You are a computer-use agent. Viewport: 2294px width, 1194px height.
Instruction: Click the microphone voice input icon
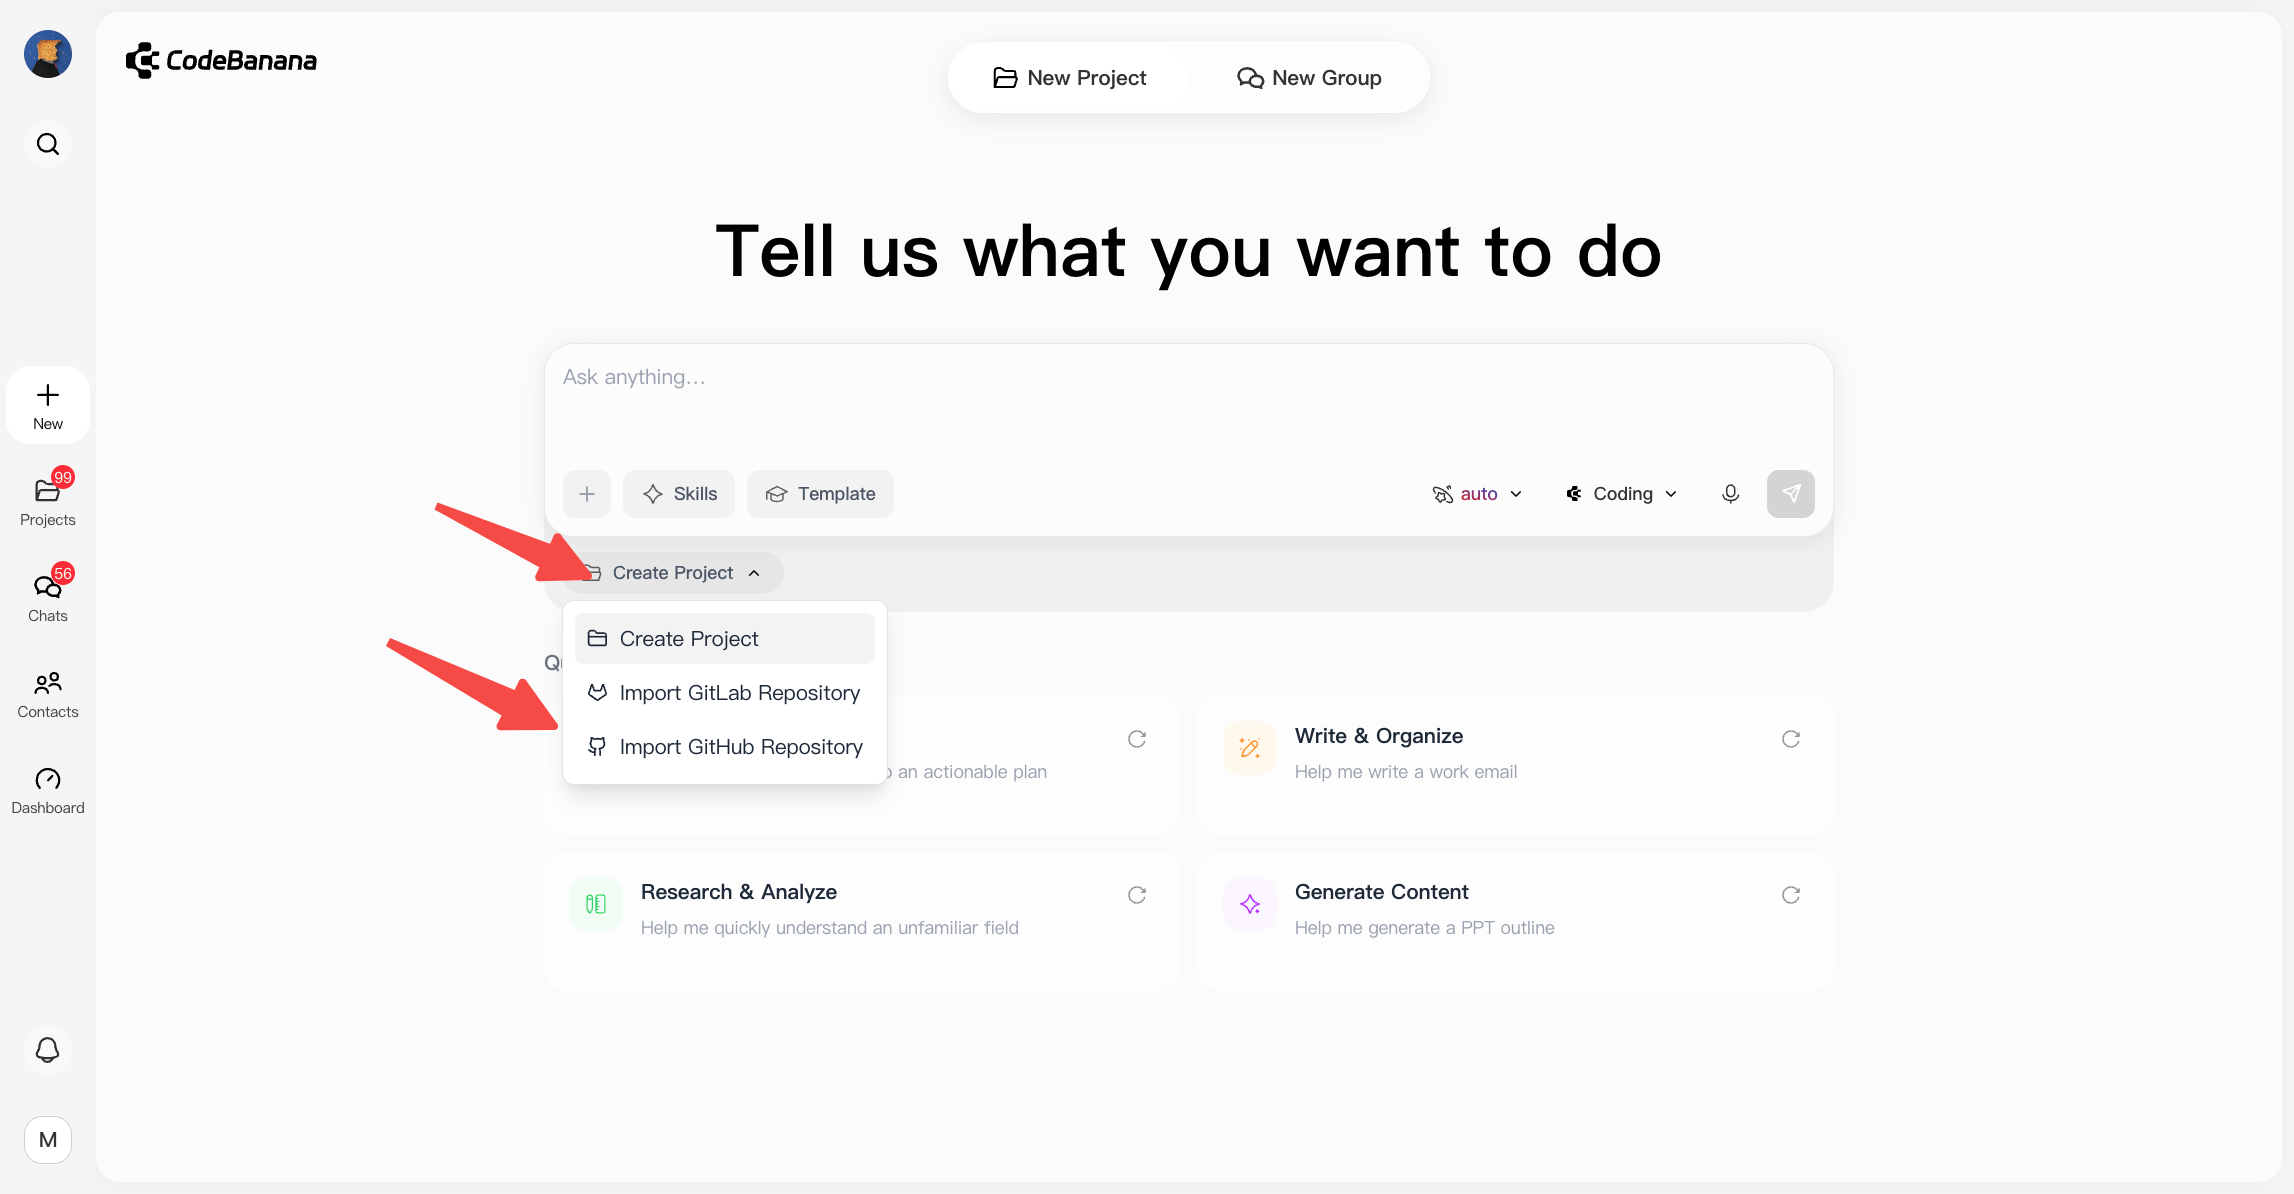click(1731, 494)
